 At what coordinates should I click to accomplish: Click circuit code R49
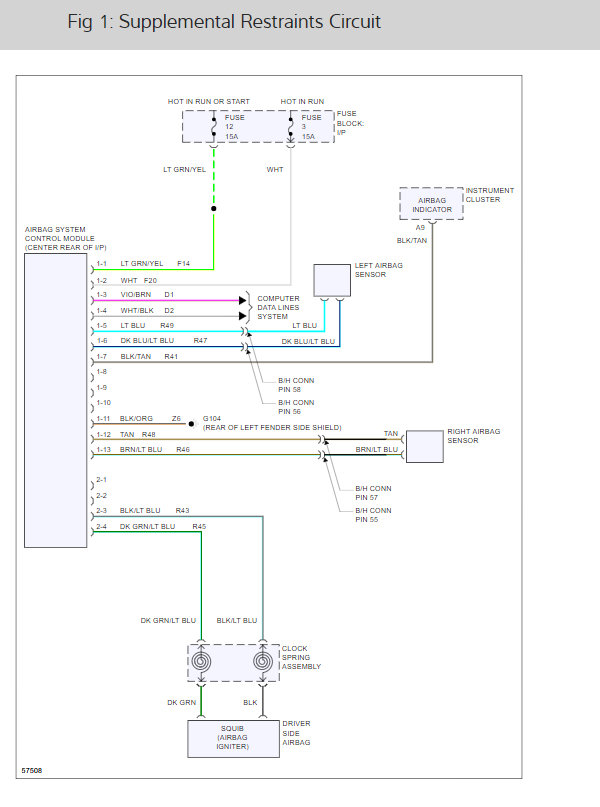click(167, 325)
